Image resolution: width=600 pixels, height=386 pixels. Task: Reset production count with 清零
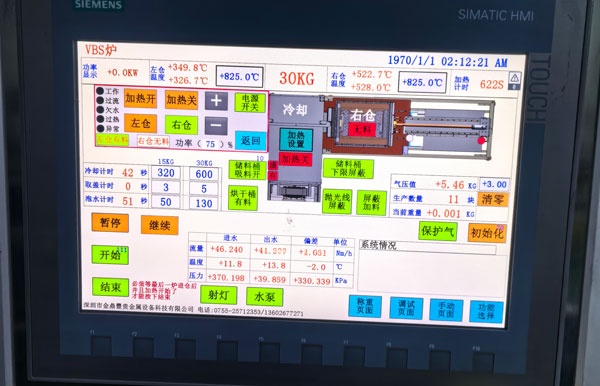point(492,199)
